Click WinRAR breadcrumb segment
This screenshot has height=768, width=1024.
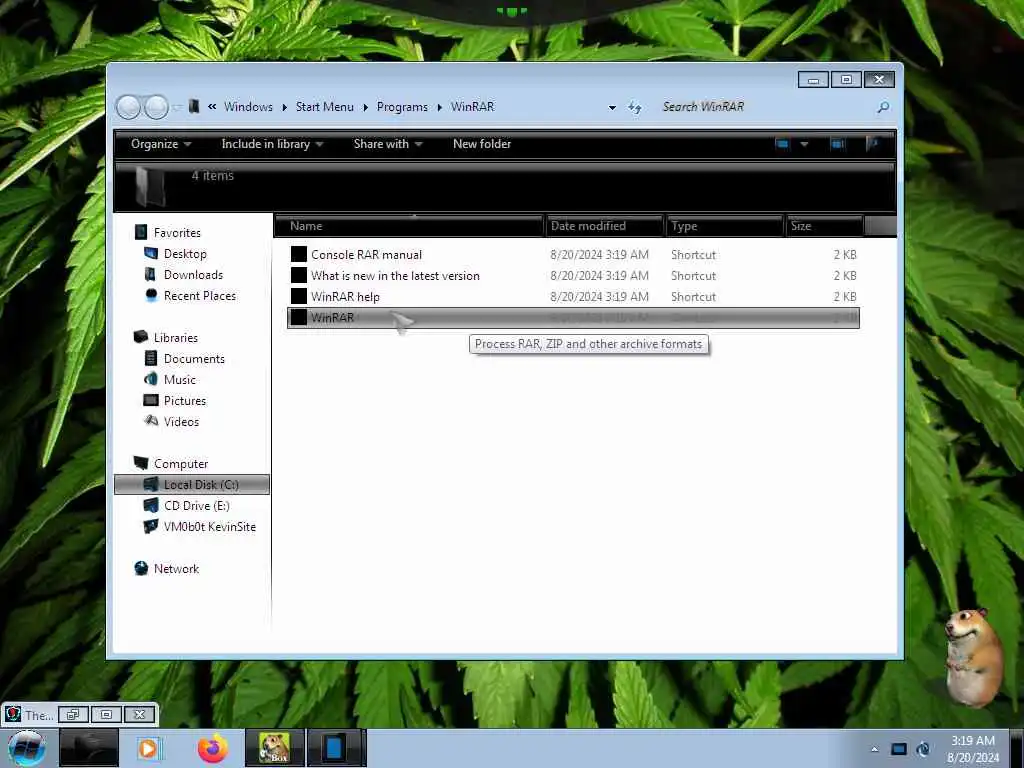click(472, 106)
